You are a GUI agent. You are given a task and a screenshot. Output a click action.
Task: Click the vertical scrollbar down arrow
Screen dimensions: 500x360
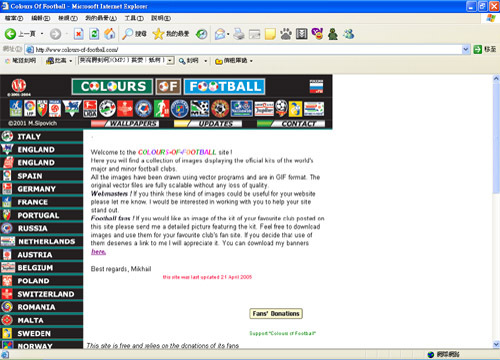(496, 344)
